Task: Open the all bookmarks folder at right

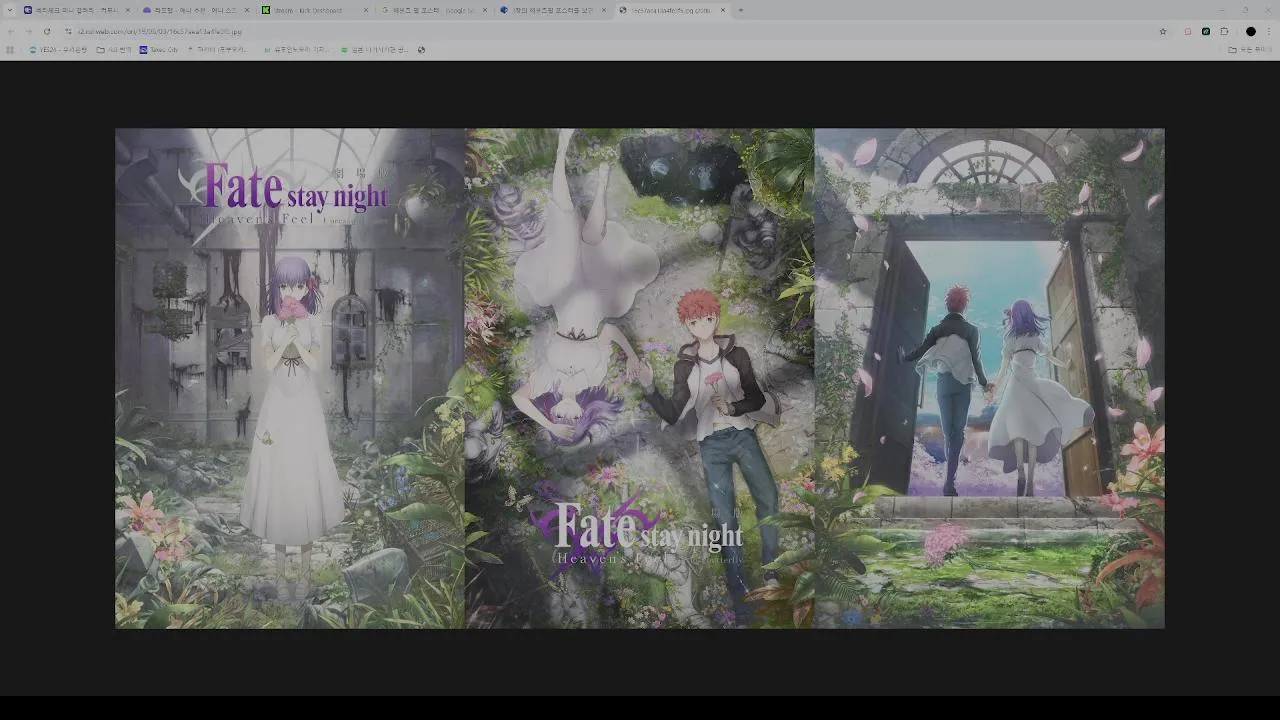Action: pyautogui.click(x=1250, y=49)
